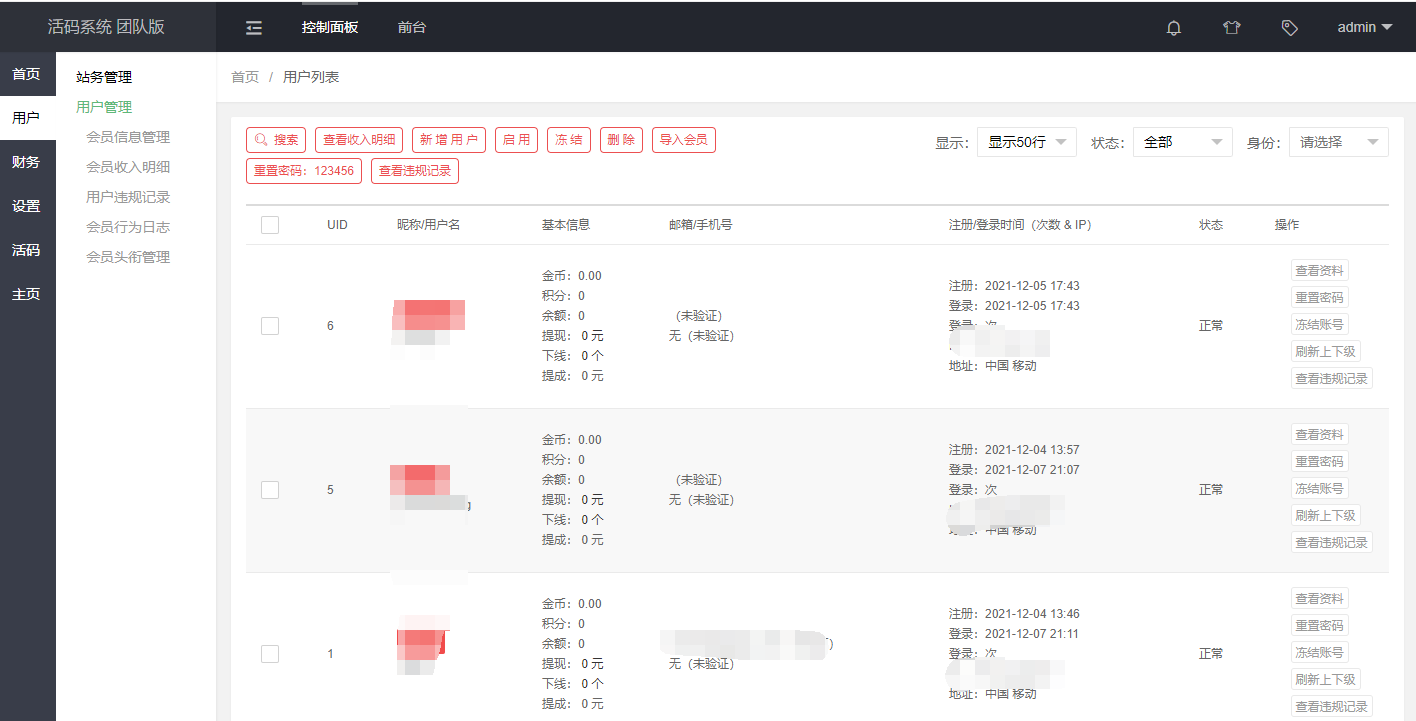Viewport: 1416px width, 721px height.
Task: Click 刷新上下级 for UID 1
Action: tap(1326, 679)
